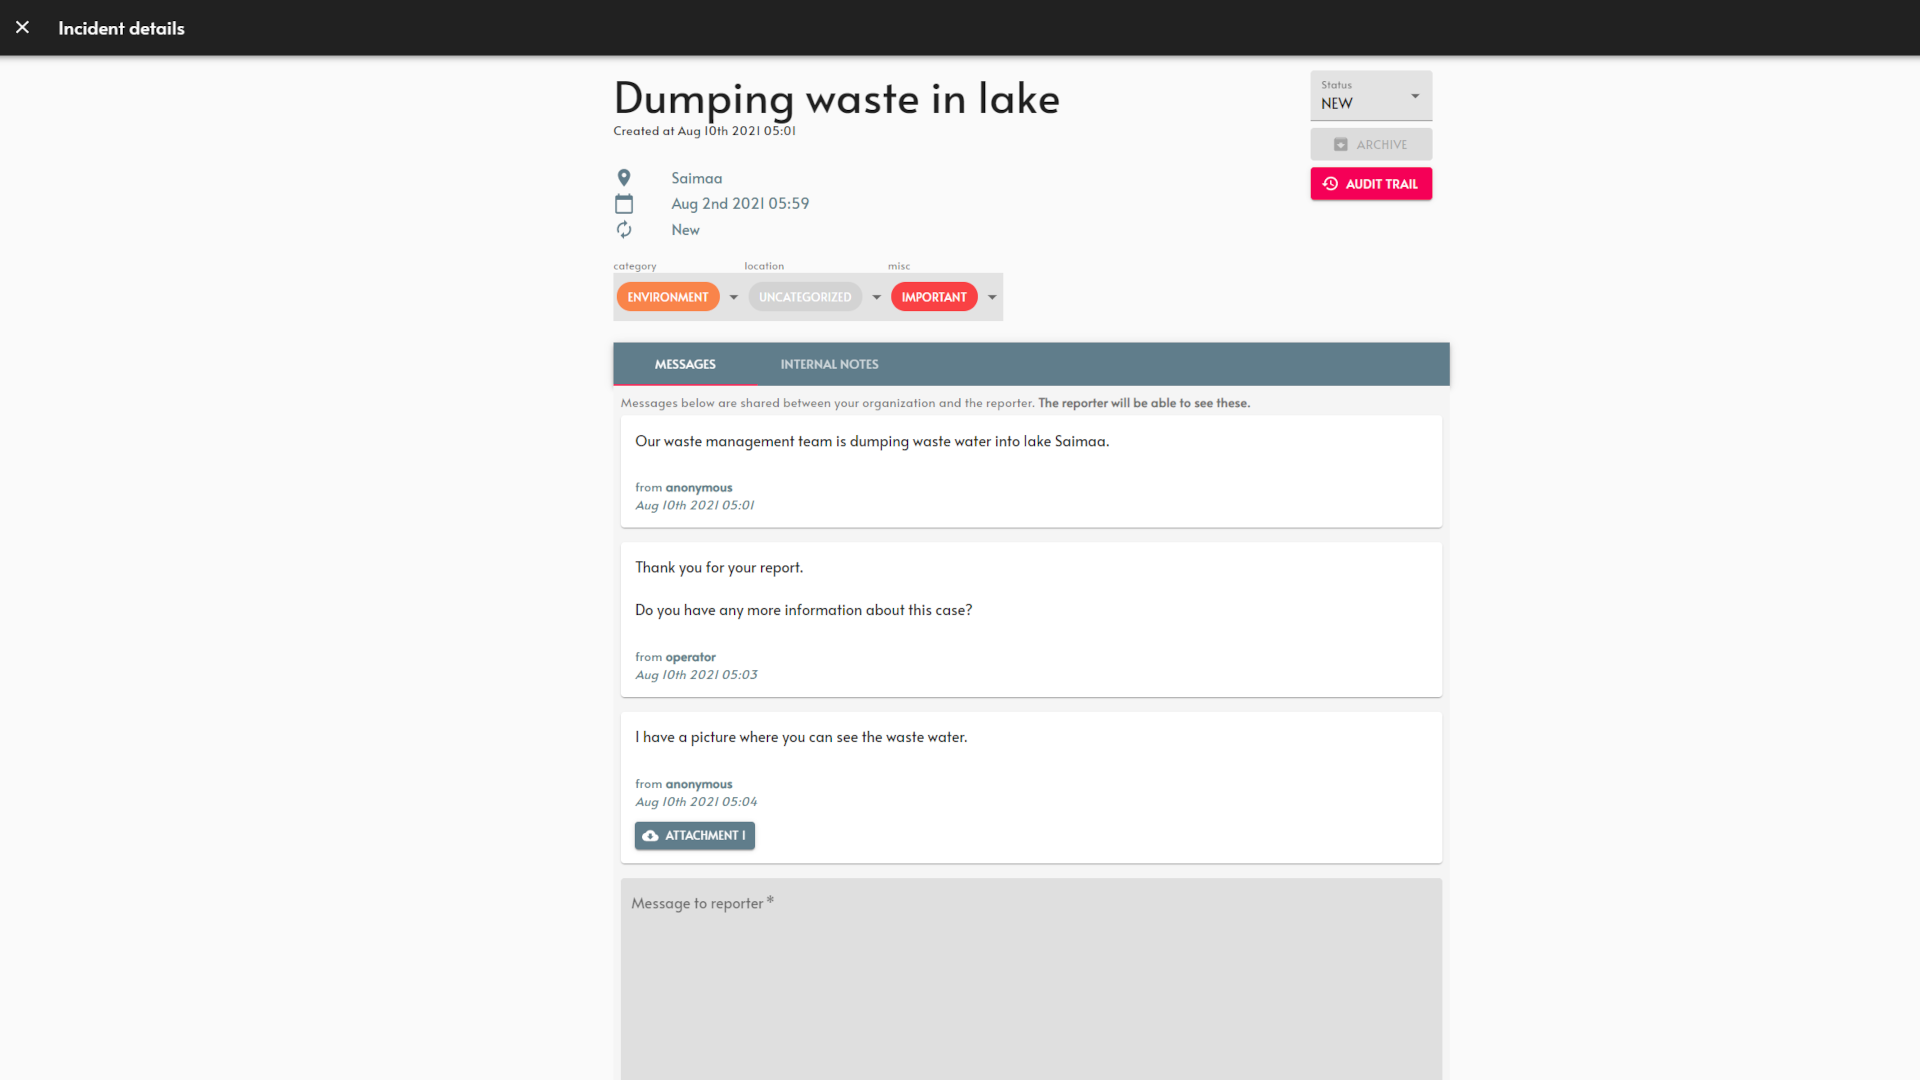
Task: Click the refresh status icon next to New
Action: (624, 230)
